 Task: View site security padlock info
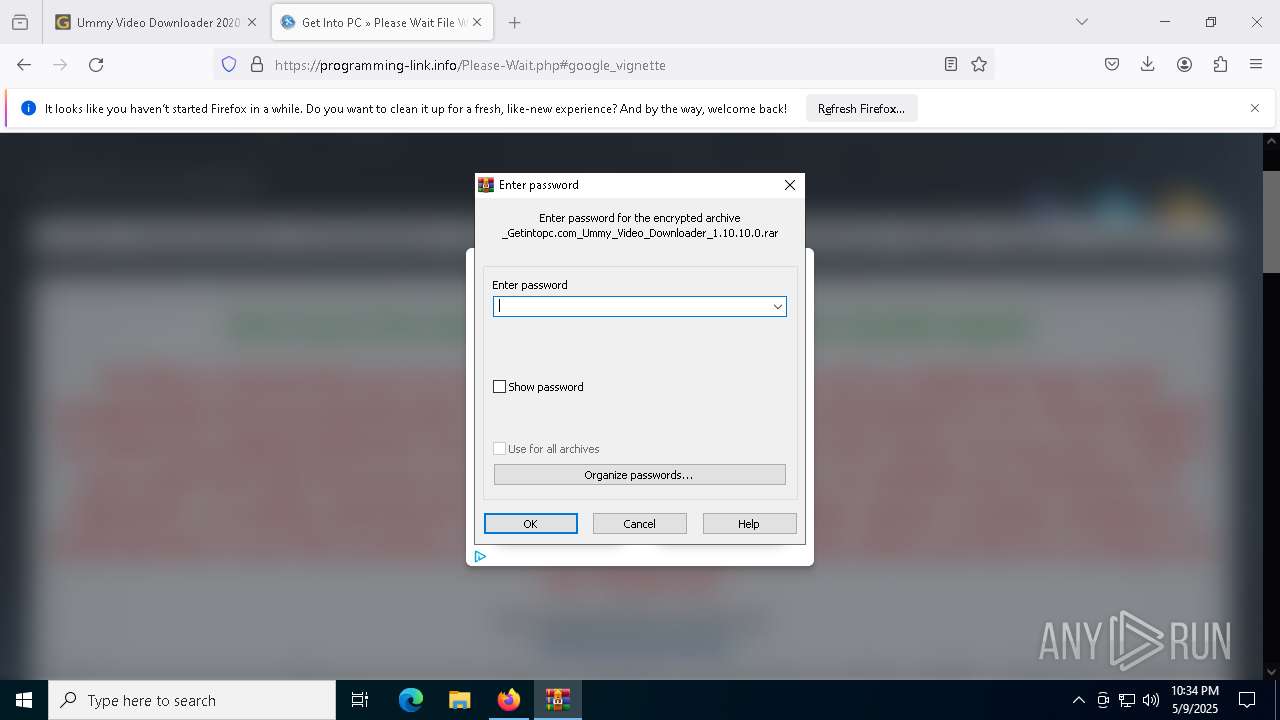(x=257, y=65)
